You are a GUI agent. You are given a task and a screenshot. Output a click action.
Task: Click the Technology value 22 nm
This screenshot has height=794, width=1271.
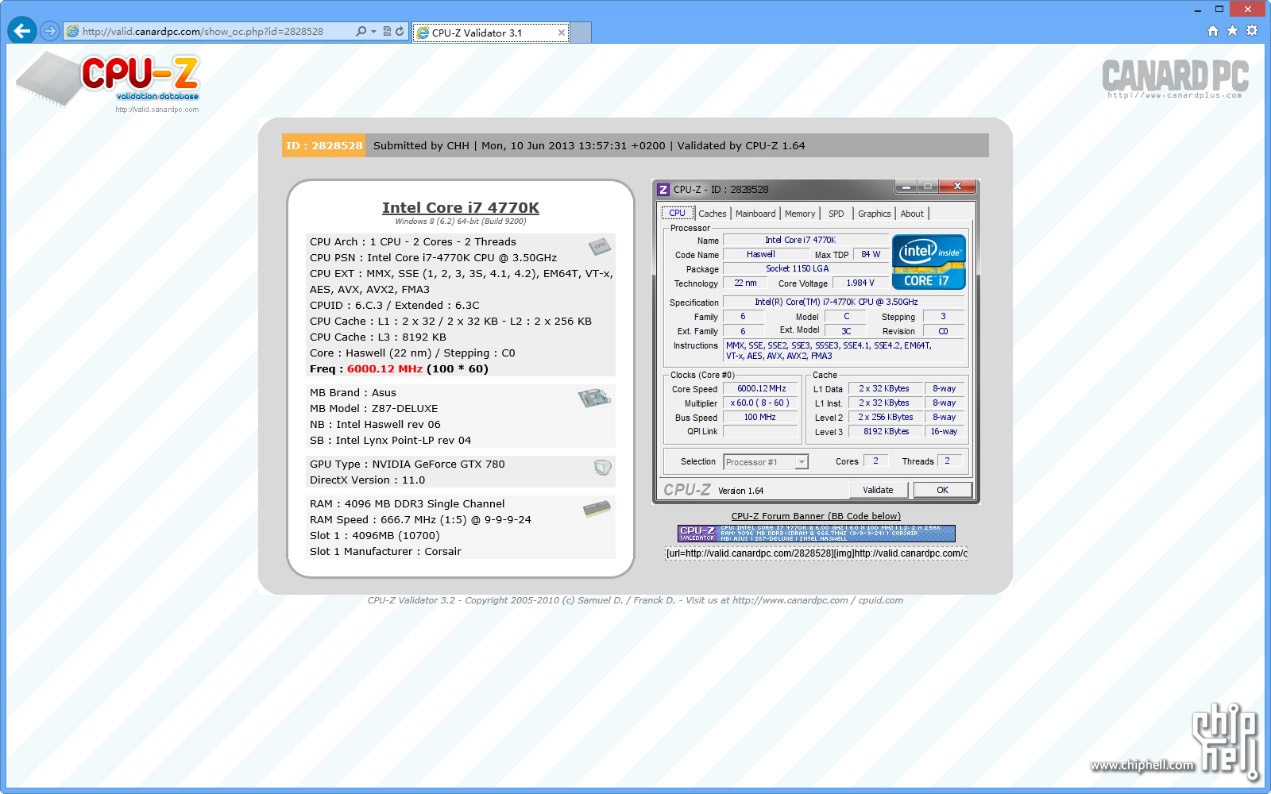(x=745, y=284)
